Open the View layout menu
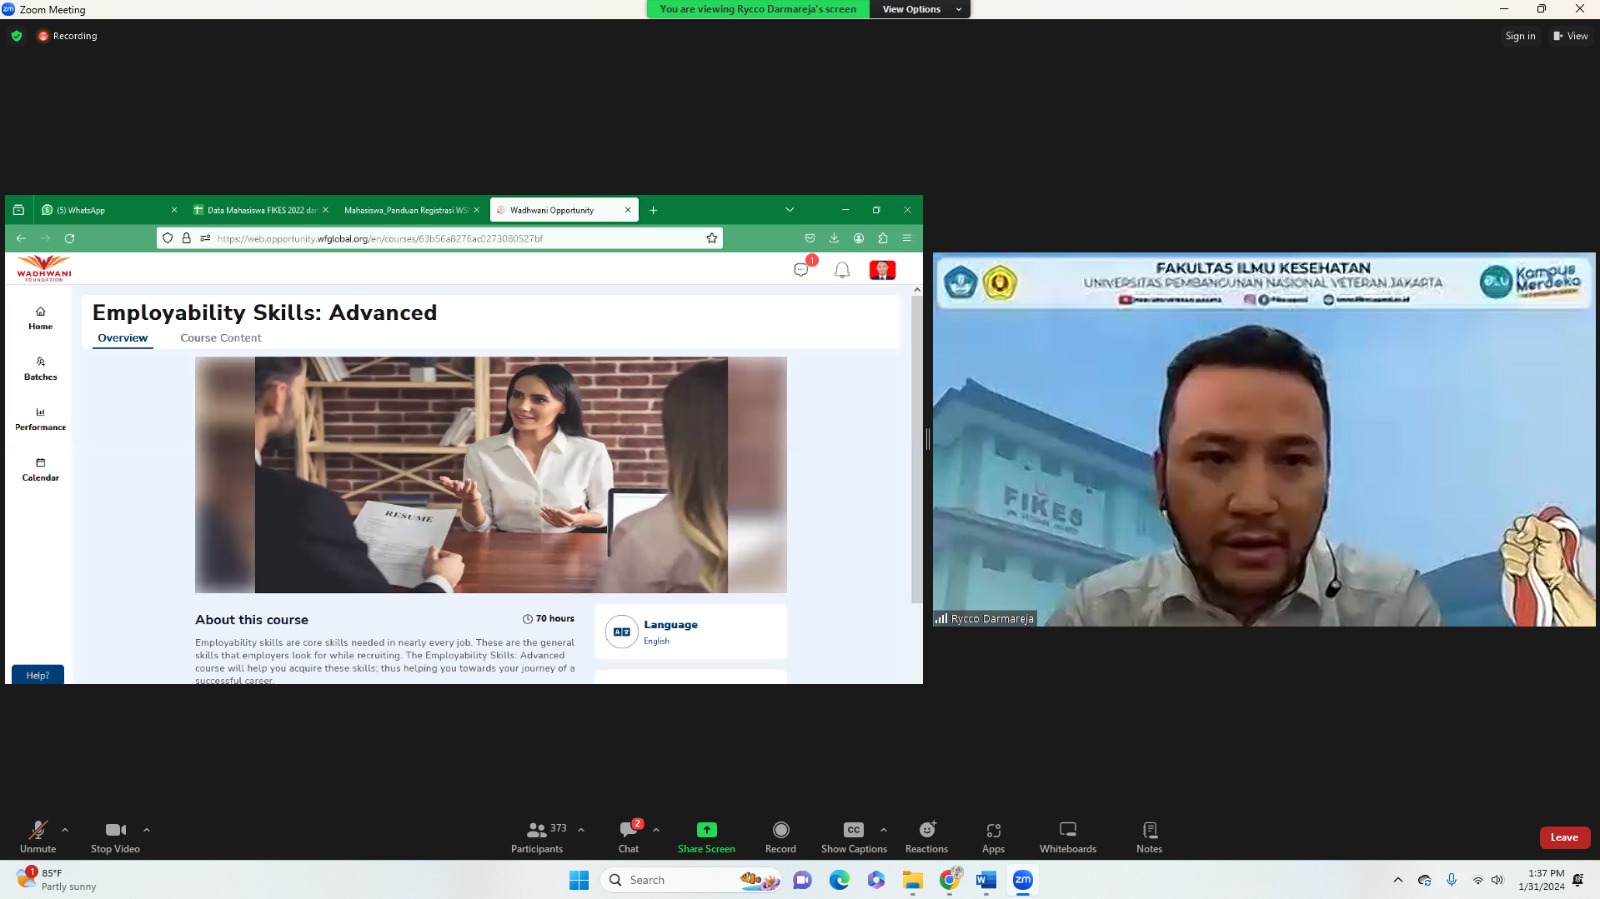 click(x=1570, y=36)
